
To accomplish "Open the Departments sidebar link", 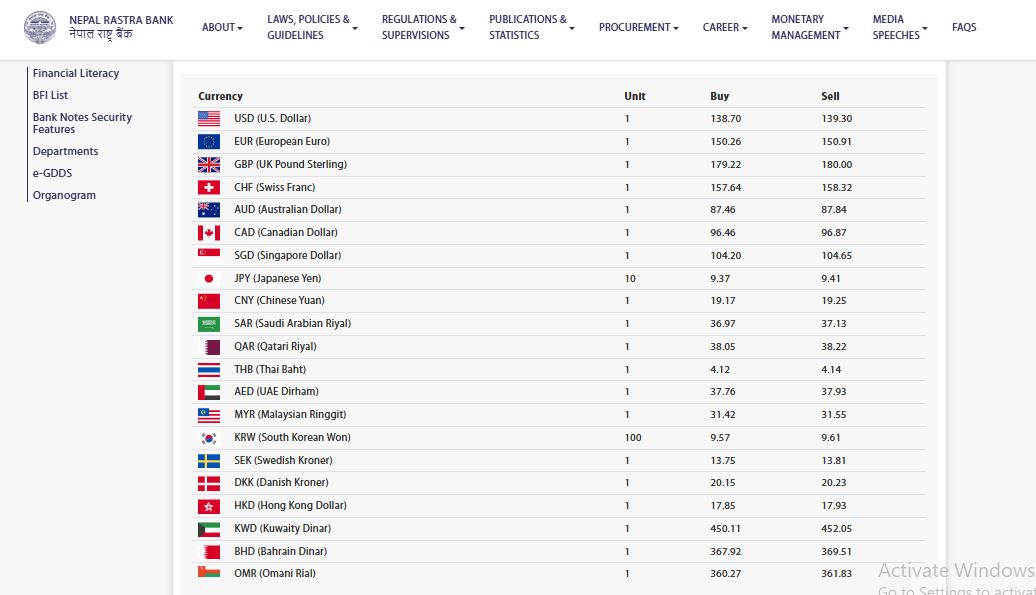I will [65, 151].
